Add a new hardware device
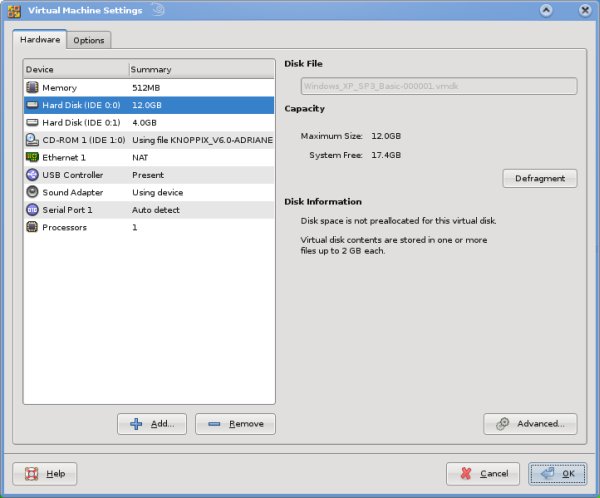The height and width of the screenshot is (498, 600). (152, 424)
